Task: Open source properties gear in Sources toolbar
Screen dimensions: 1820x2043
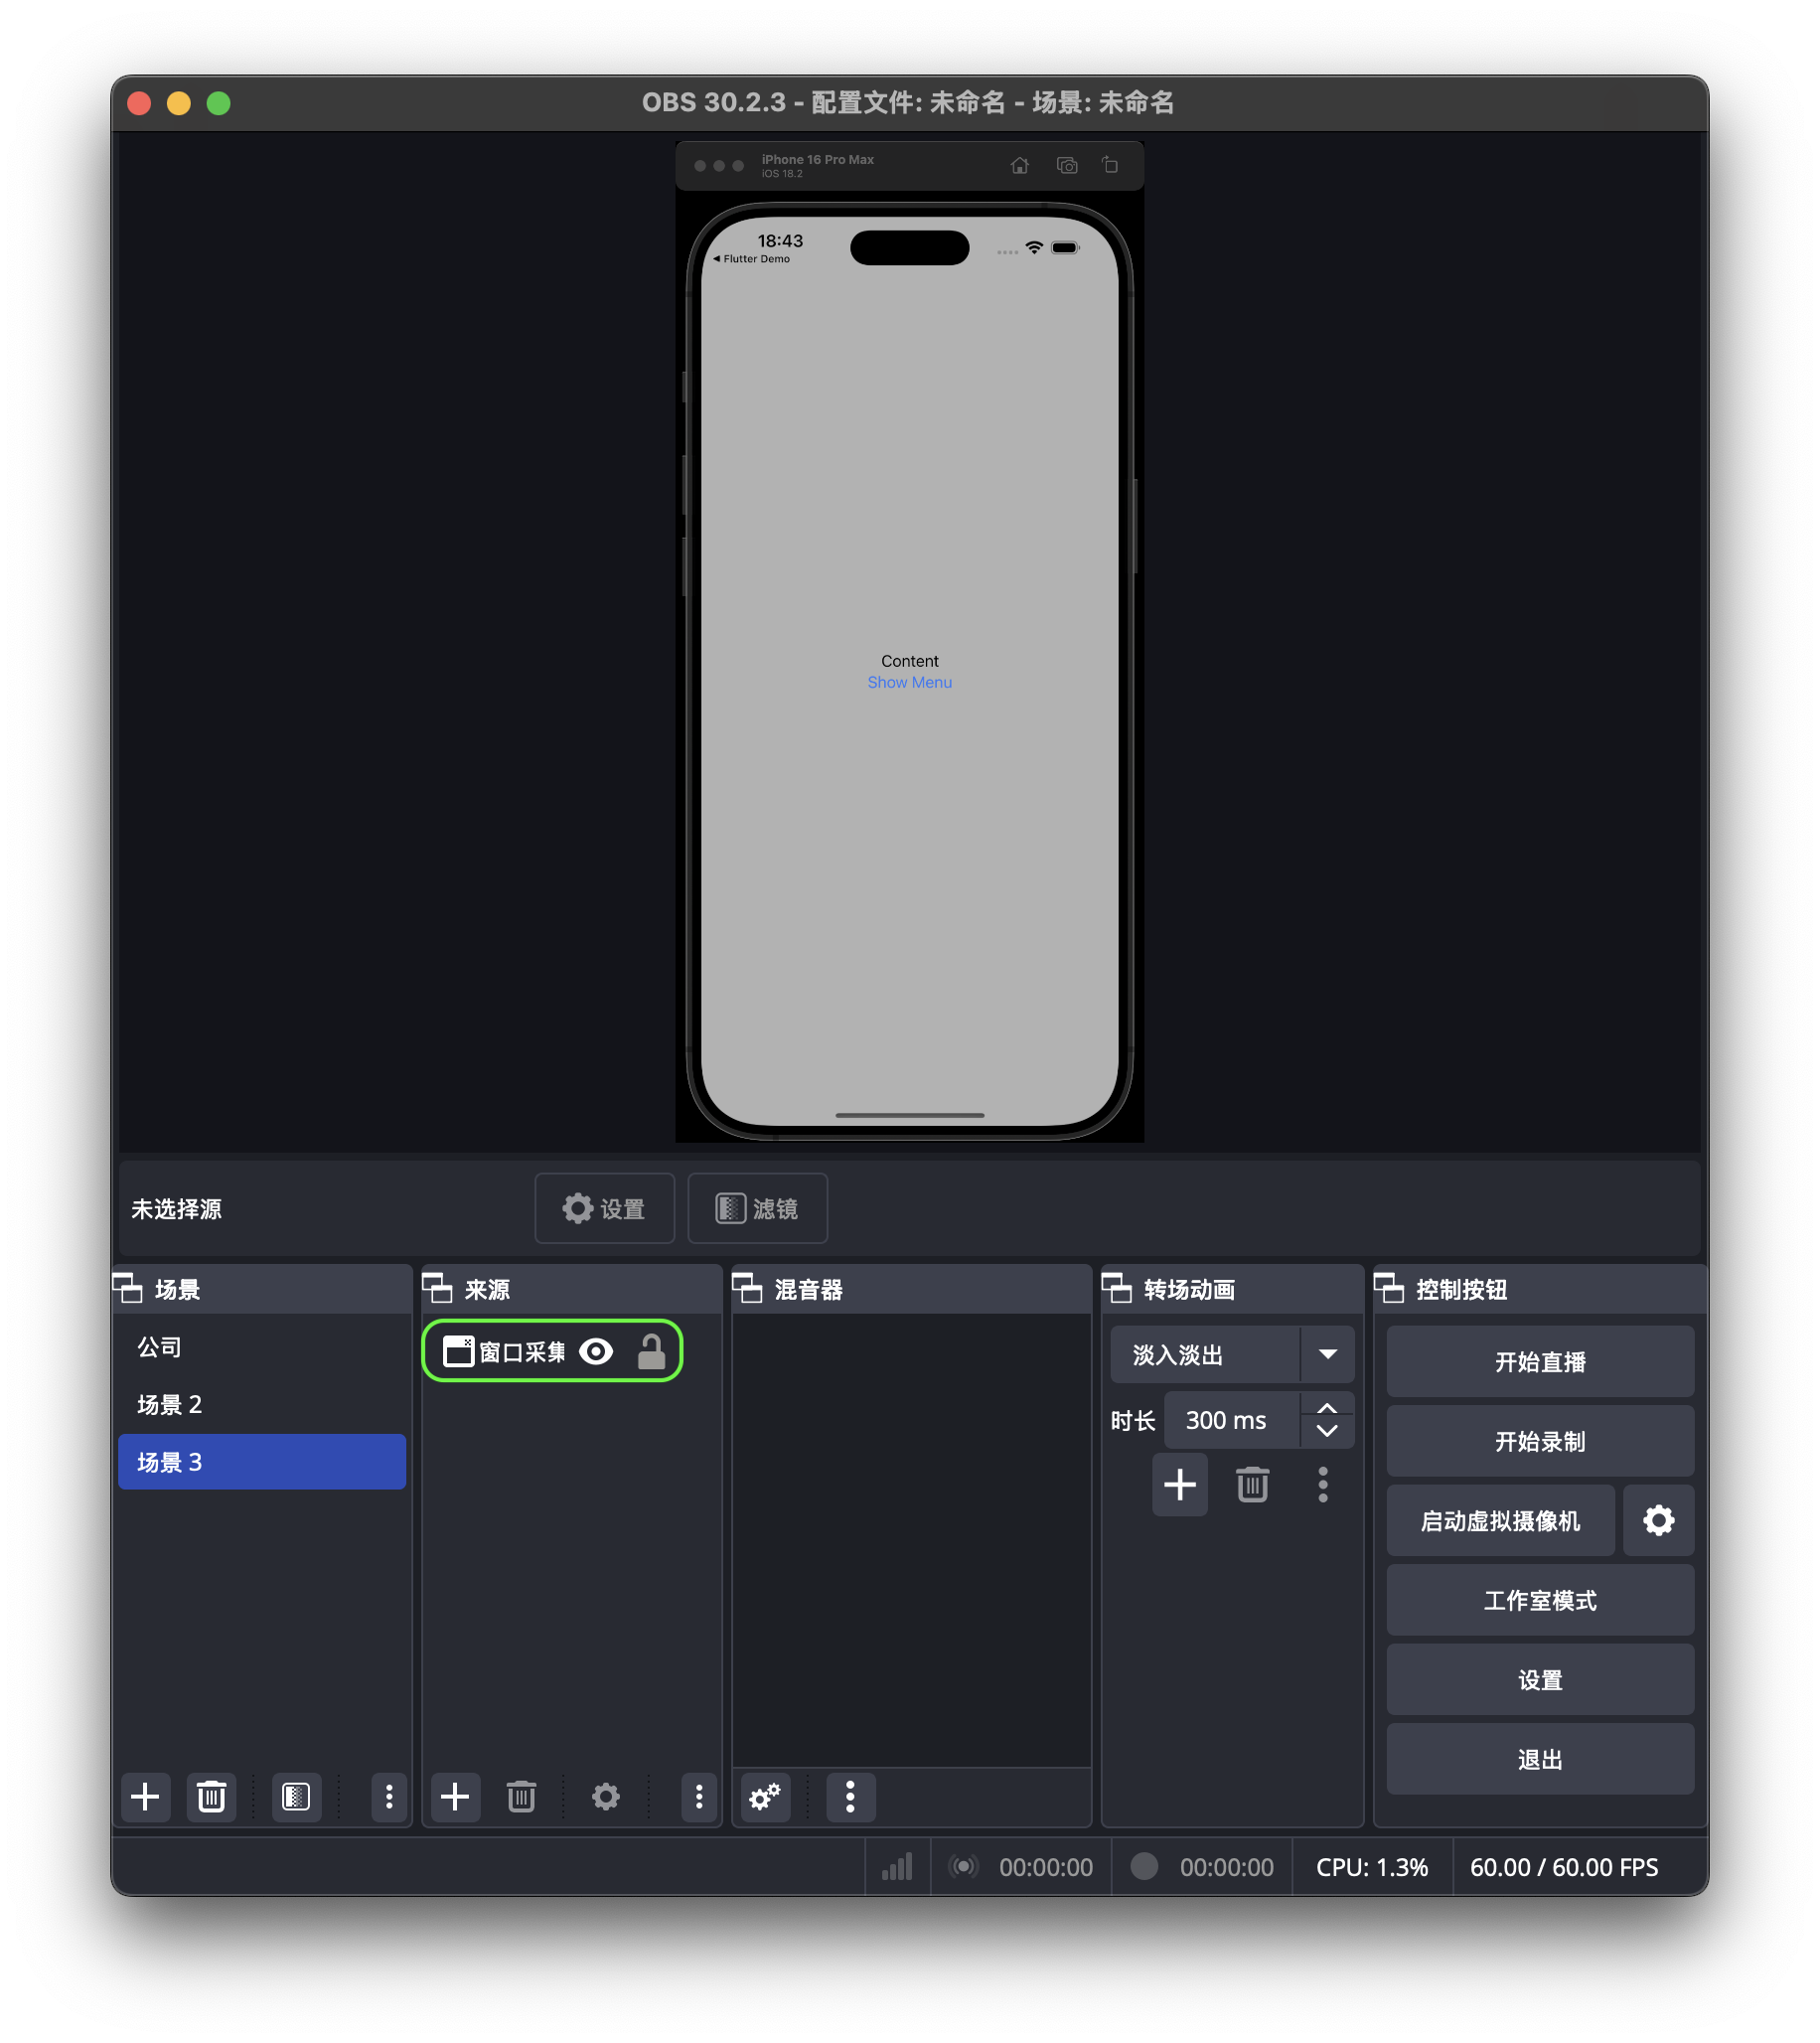Action: (606, 1797)
